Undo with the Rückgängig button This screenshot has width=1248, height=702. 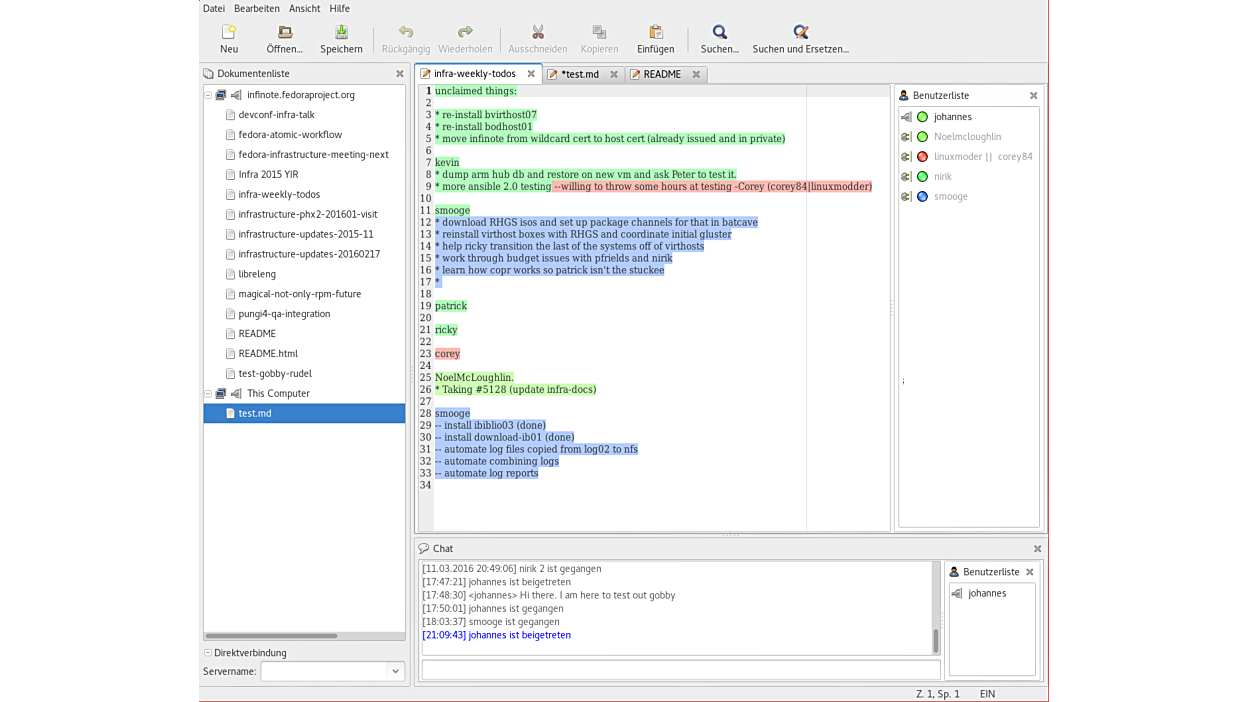click(x=405, y=39)
